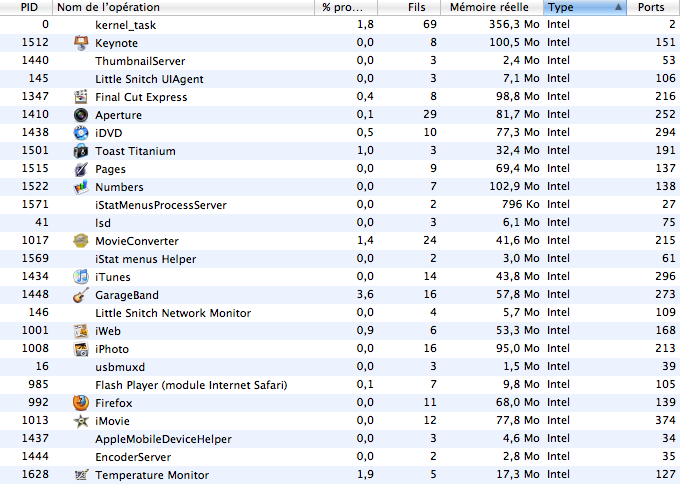Image resolution: width=680 pixels, height=484 pixels.
Task: Toggle sort arrow in Type column
Action: click(618, 7)
